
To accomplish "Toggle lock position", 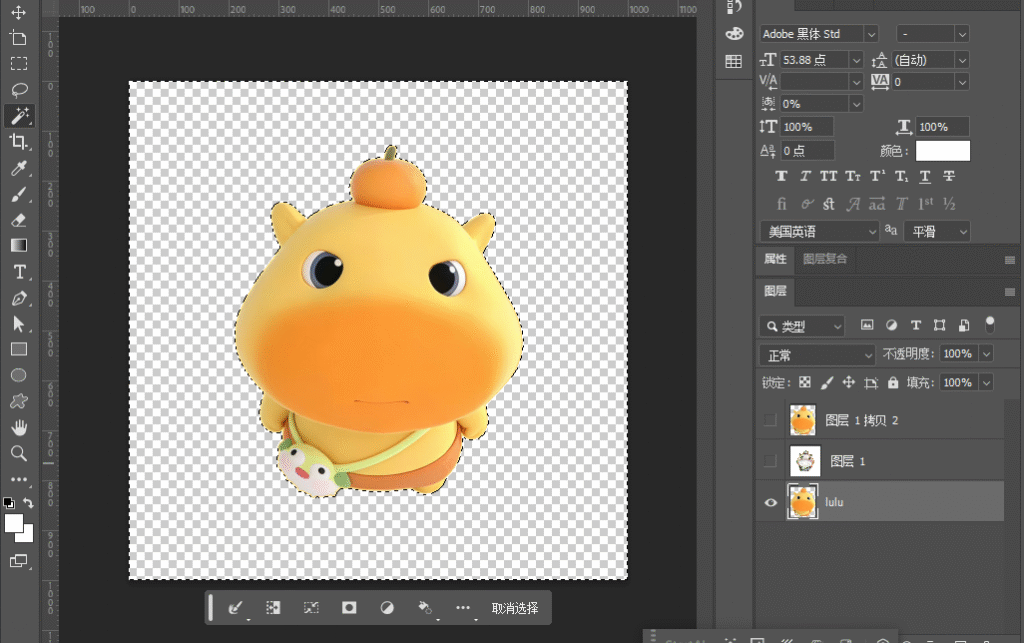I will pyautogui.click(x=848, y=383).
